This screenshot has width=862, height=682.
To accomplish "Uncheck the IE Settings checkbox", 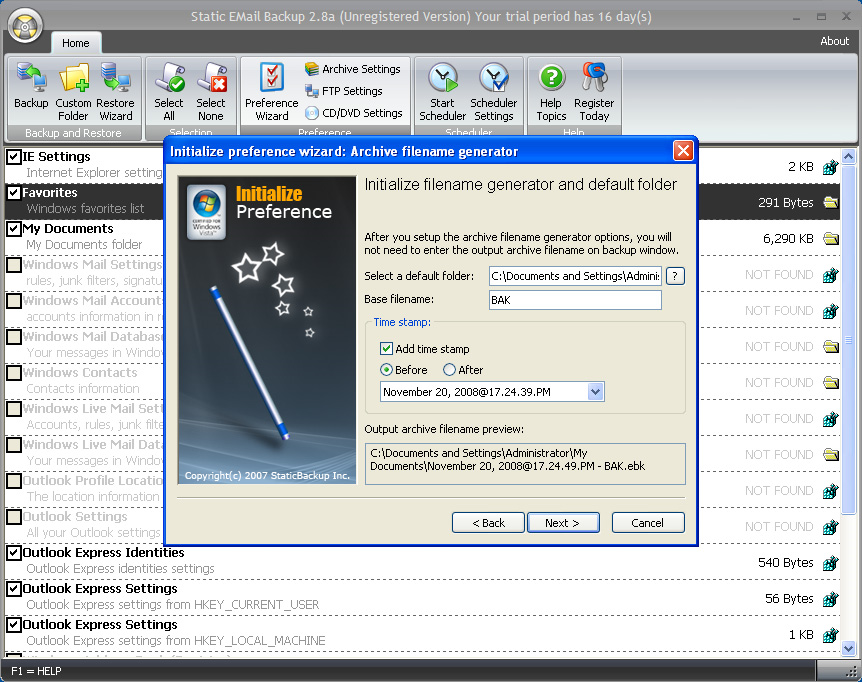I will click(x=14, y=157).
